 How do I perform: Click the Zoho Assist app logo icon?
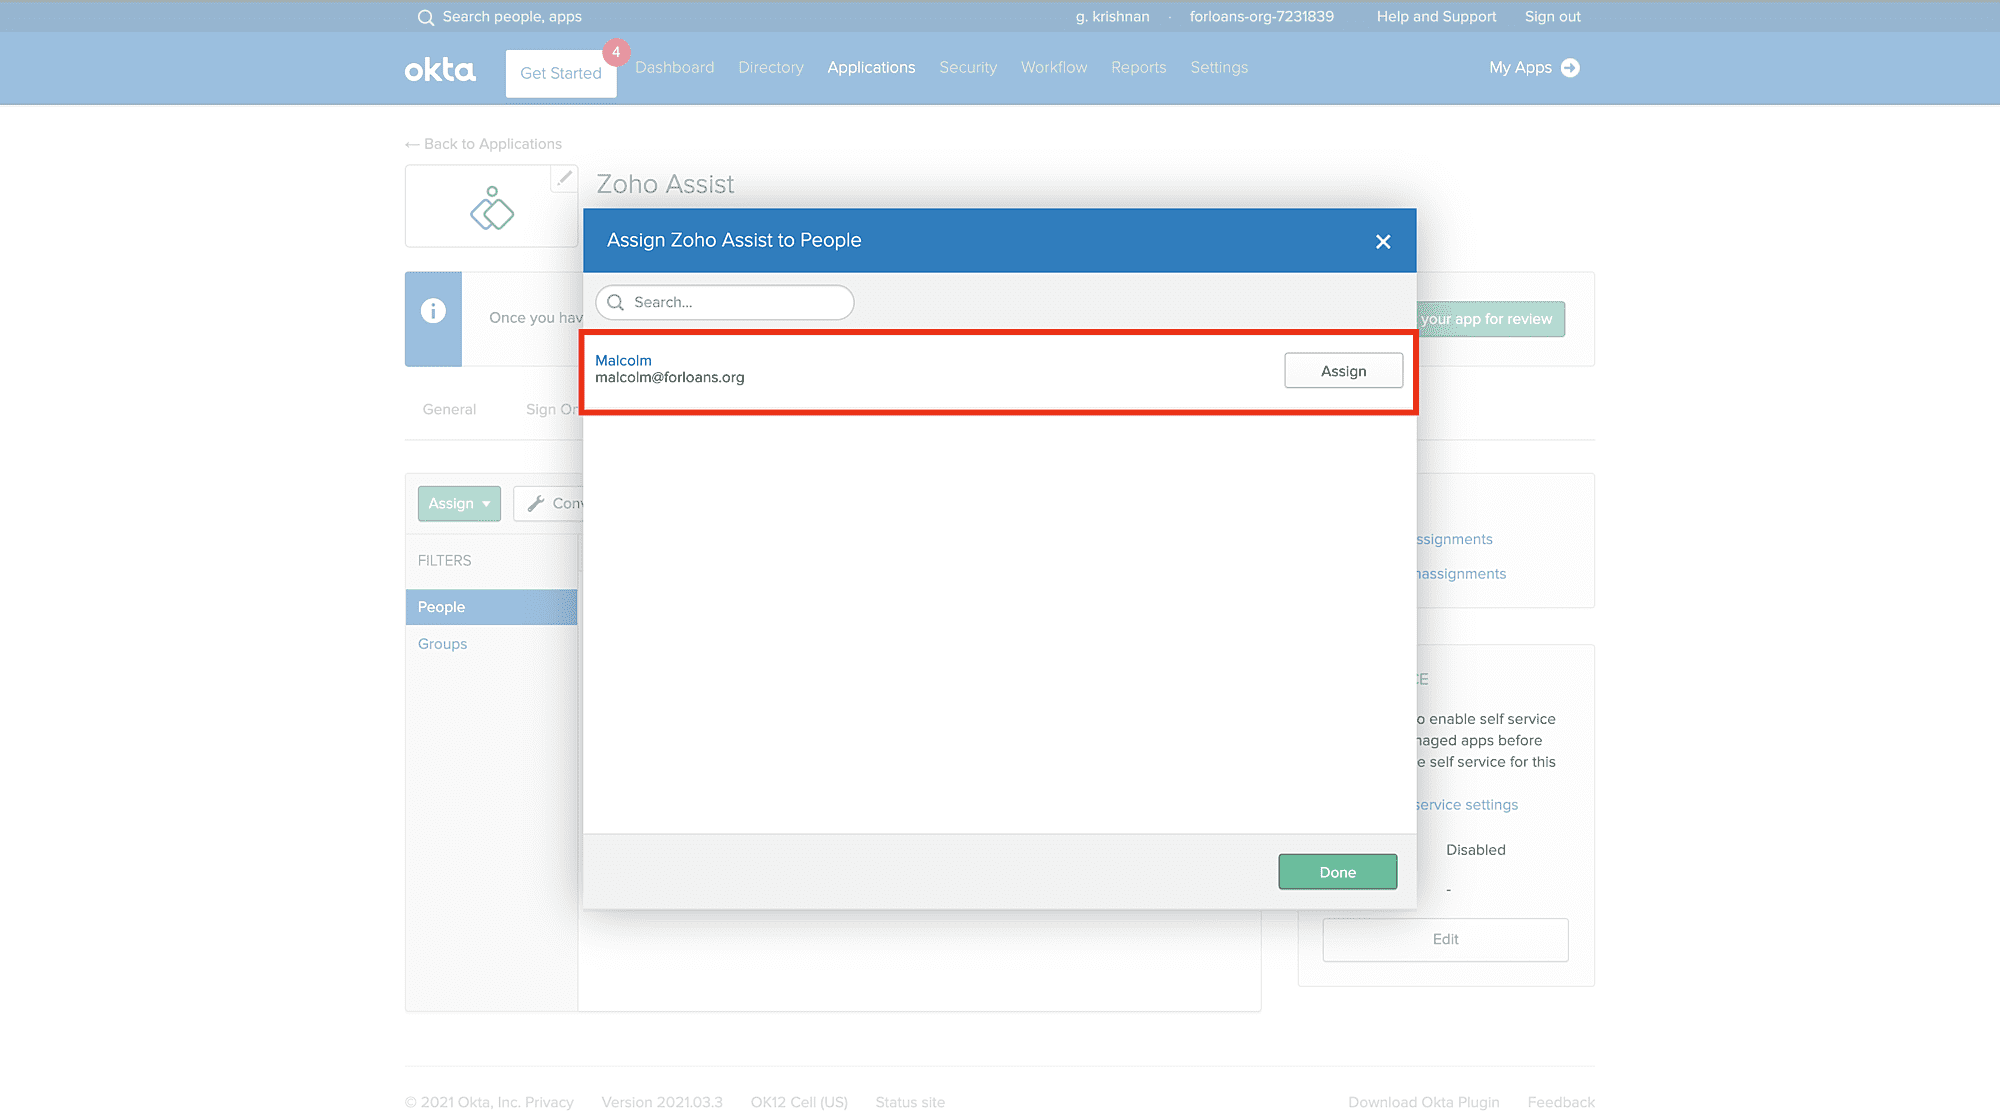pyautogui.click(x=492, y=208)
